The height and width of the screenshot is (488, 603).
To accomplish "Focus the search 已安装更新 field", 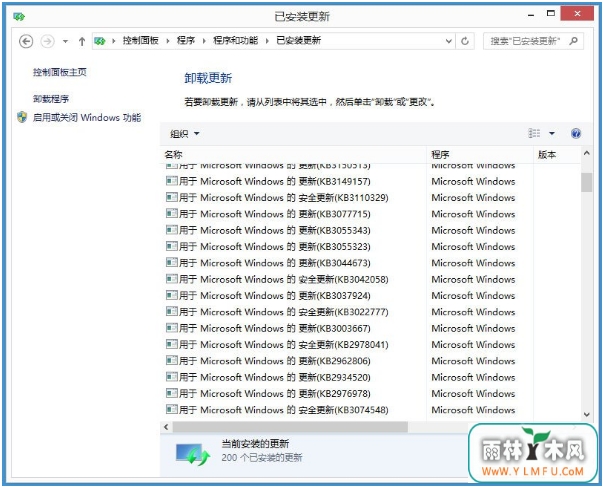I will [533, 41].
